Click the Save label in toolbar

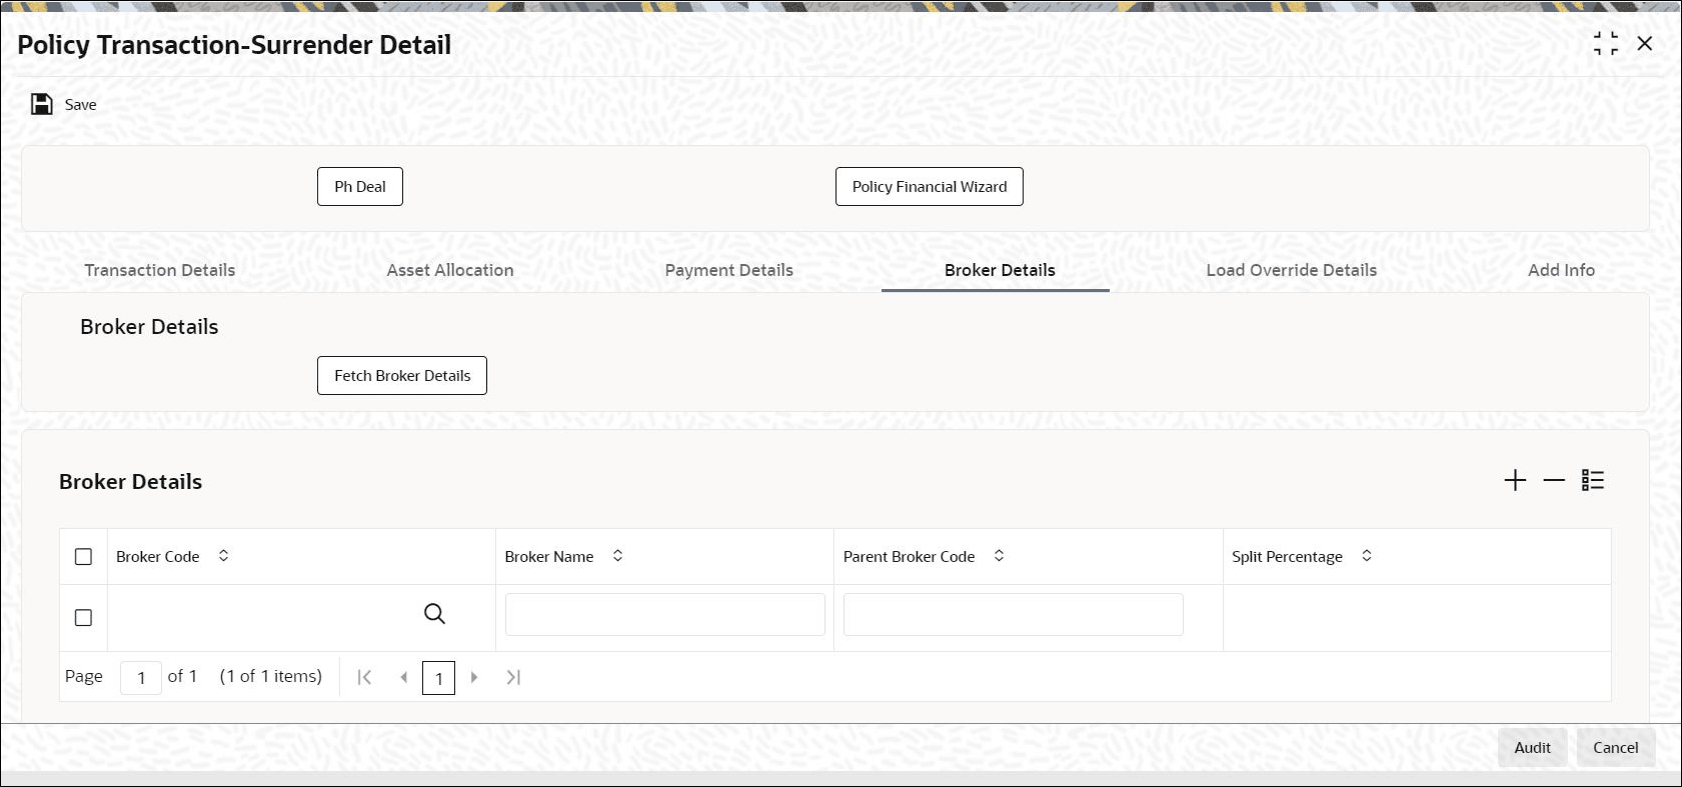click(x=81, y=105)
